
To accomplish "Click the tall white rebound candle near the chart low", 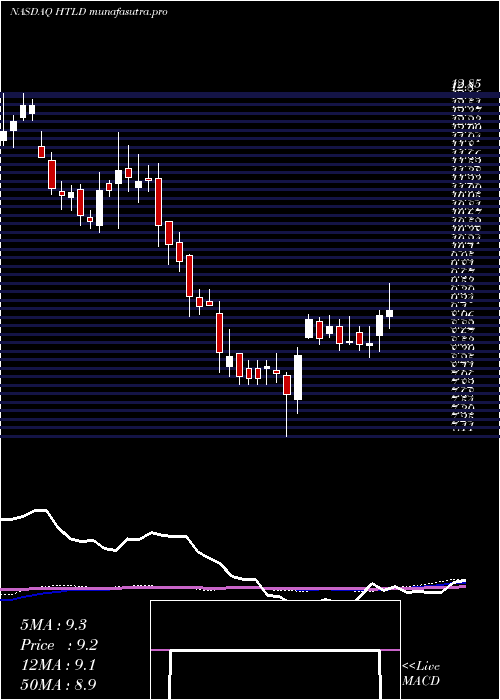I will 298,380.
